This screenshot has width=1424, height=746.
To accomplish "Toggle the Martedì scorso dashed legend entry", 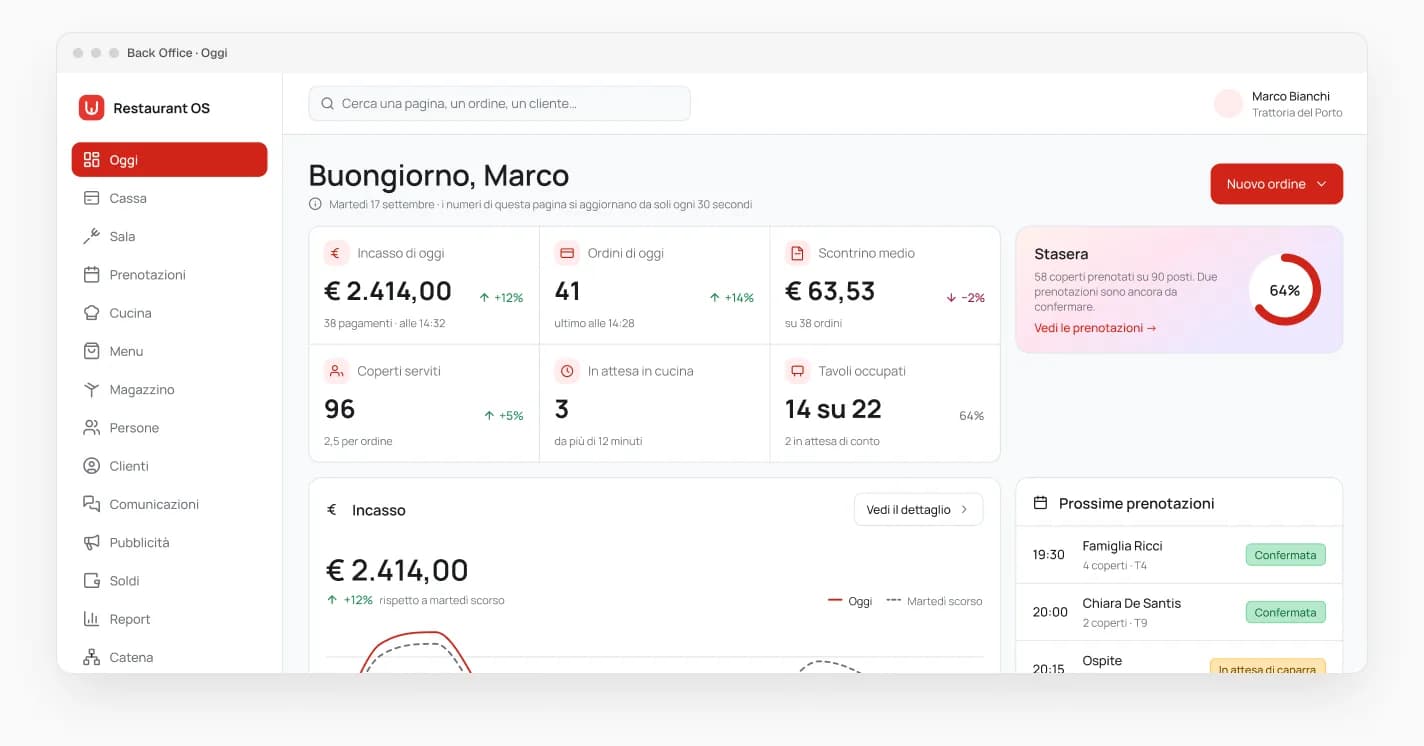I will point(934,601).
